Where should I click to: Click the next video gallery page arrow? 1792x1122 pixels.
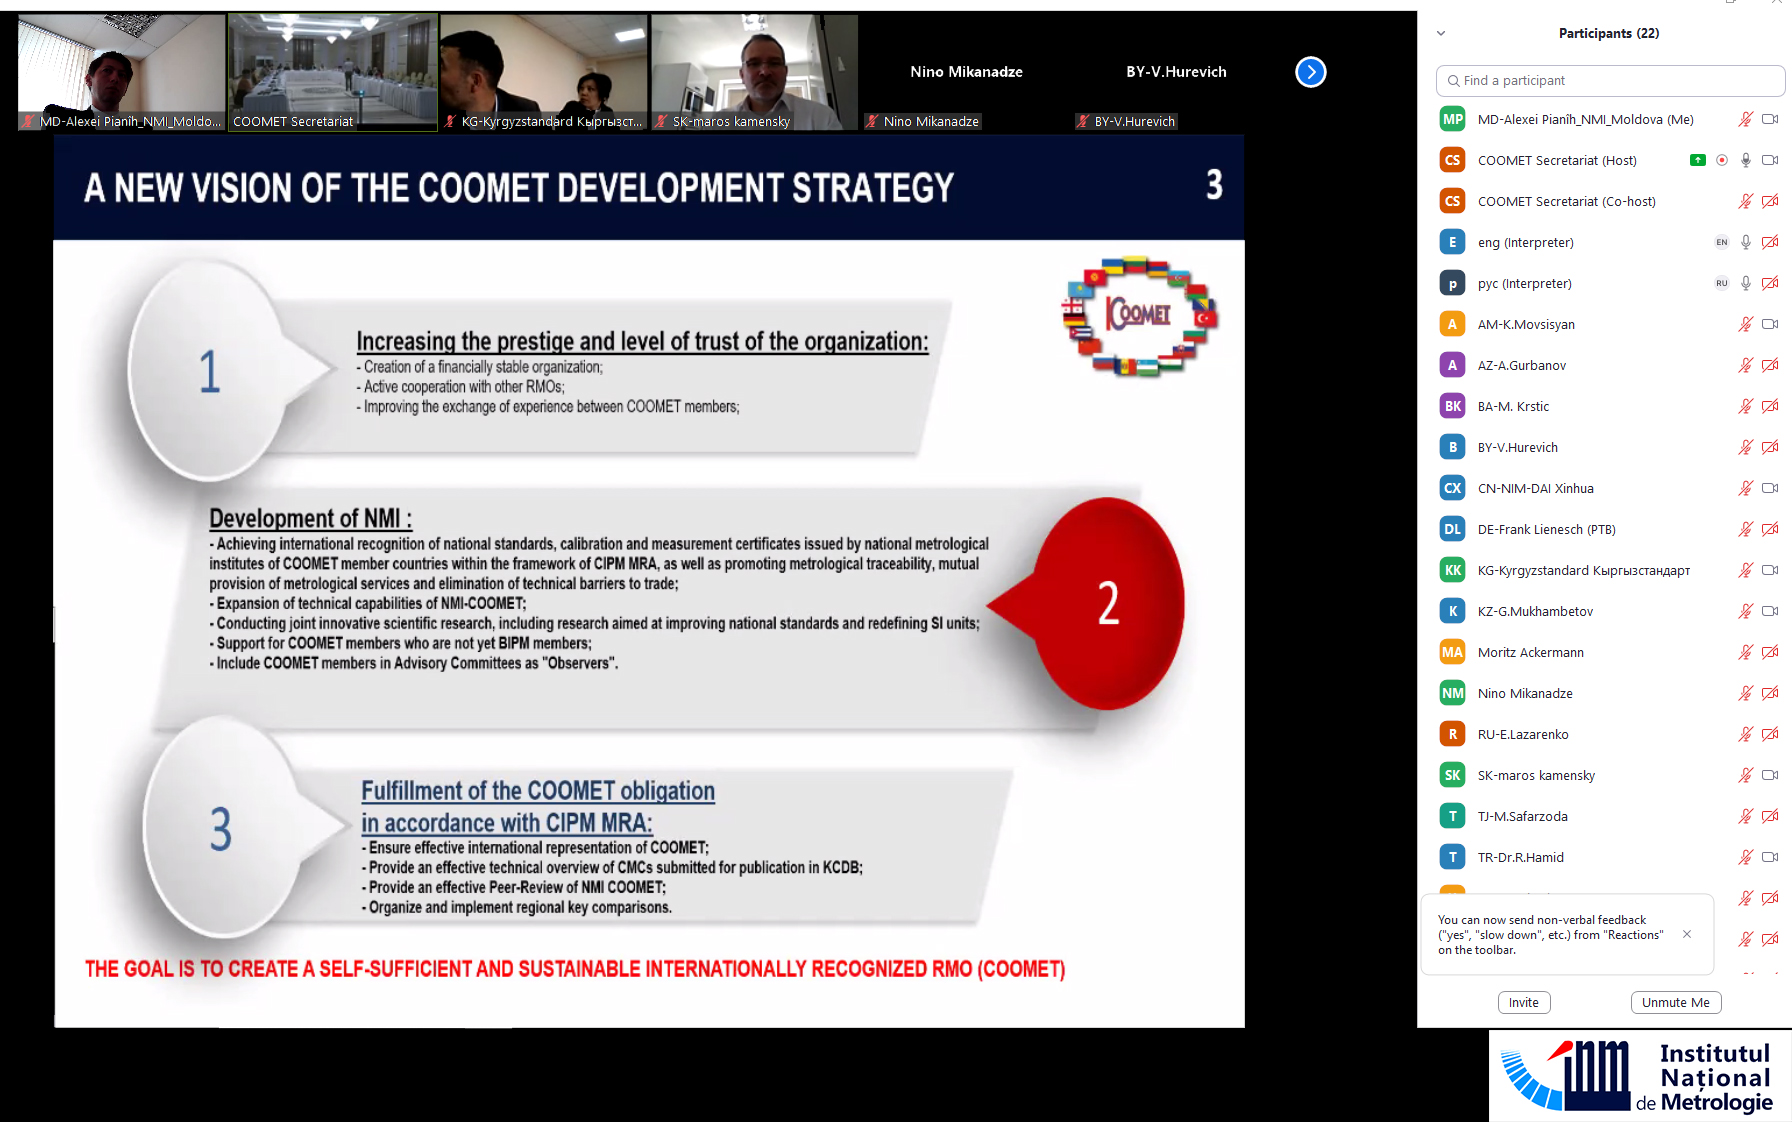(1310, 72)
